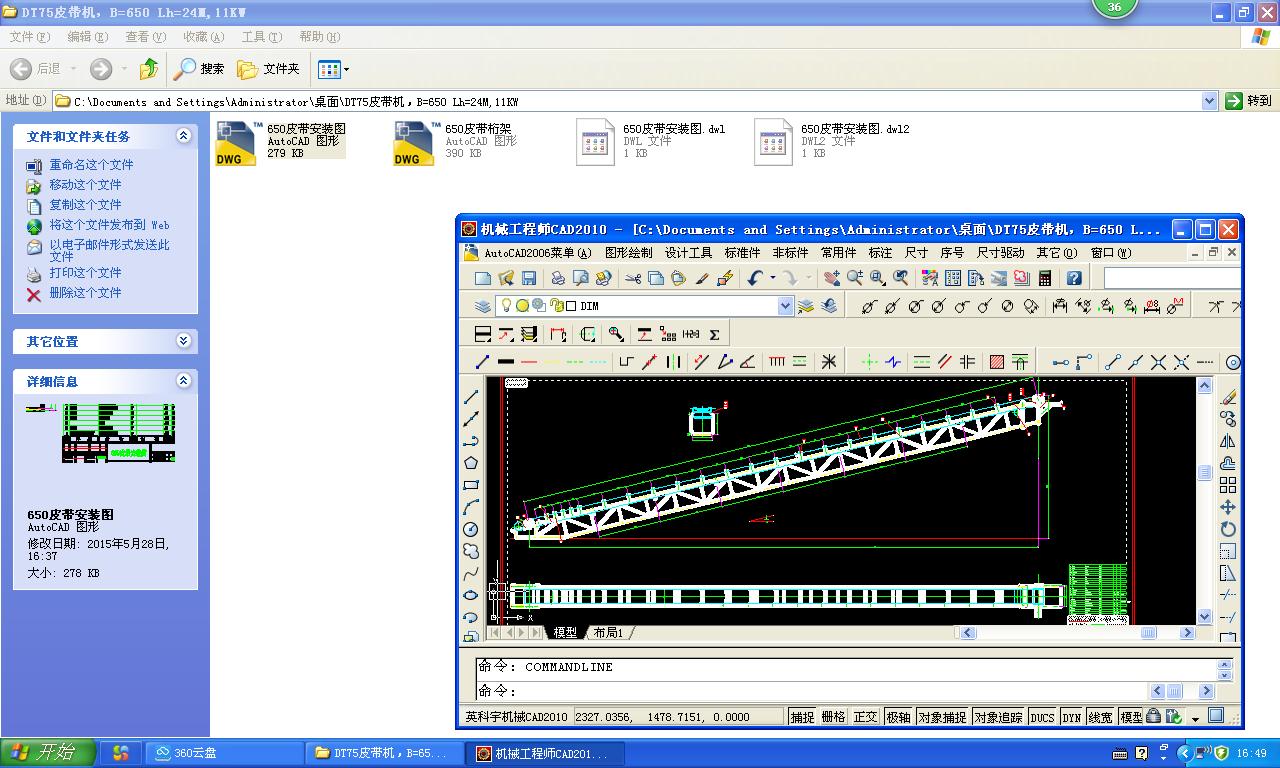The image size is (1280, 768).
Task: Click the Undo arrow icon
Action: point(756,277)
